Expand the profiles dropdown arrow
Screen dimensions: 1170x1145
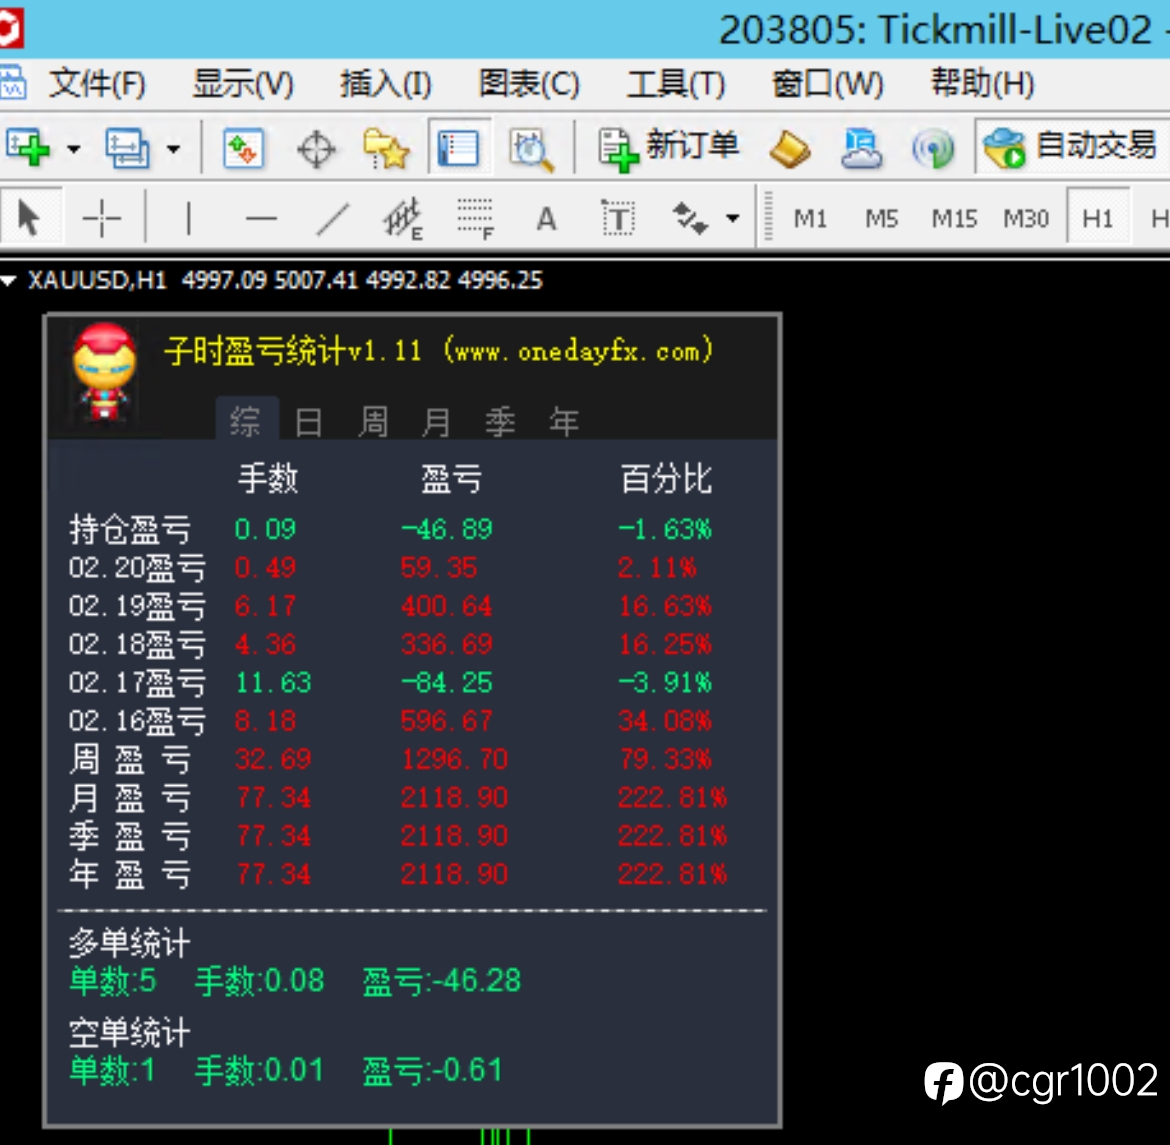(x=173, y=149)
